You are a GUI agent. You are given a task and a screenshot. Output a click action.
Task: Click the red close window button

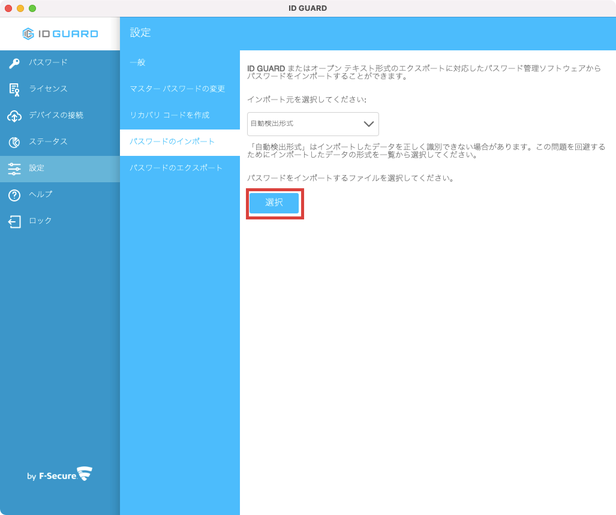pyautogui.click(x=8, y=8)
